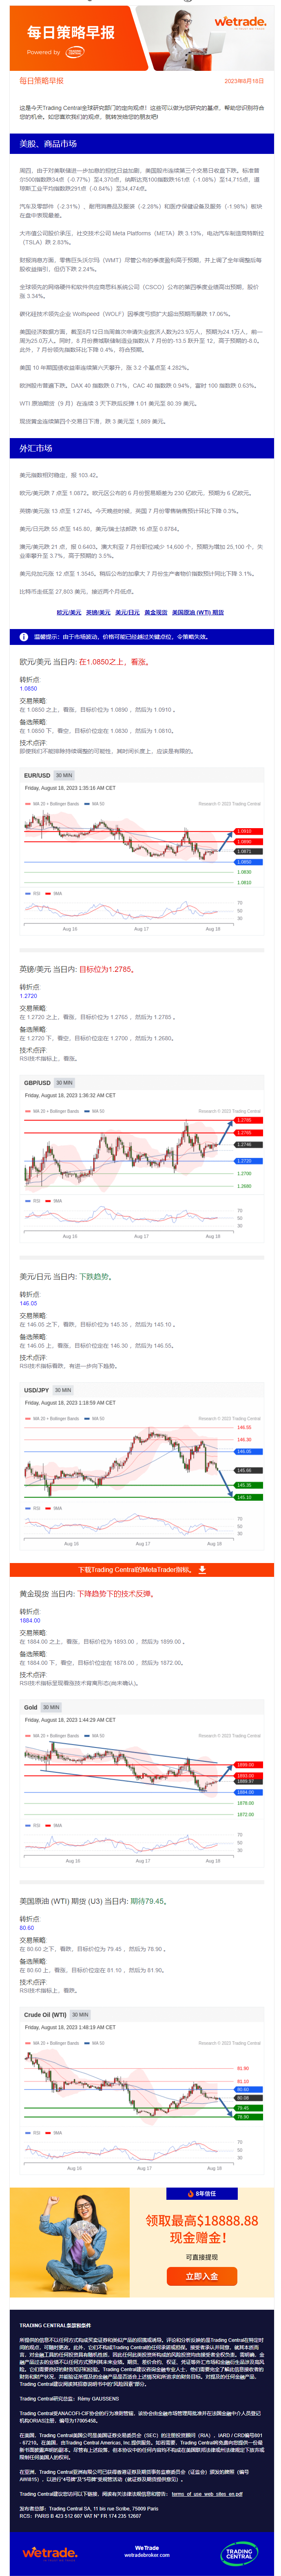Click the 30 MIN badge on the Crude Oil (WTI) chart
281x2576 pixels.
pos(80,2014)
